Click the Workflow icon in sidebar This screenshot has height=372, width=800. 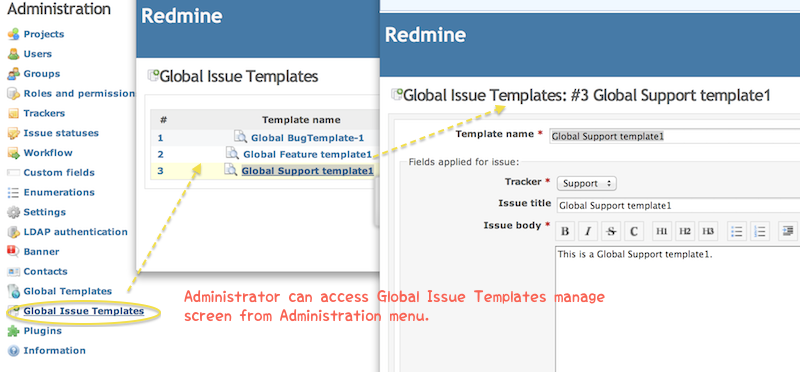pos(14,153)
